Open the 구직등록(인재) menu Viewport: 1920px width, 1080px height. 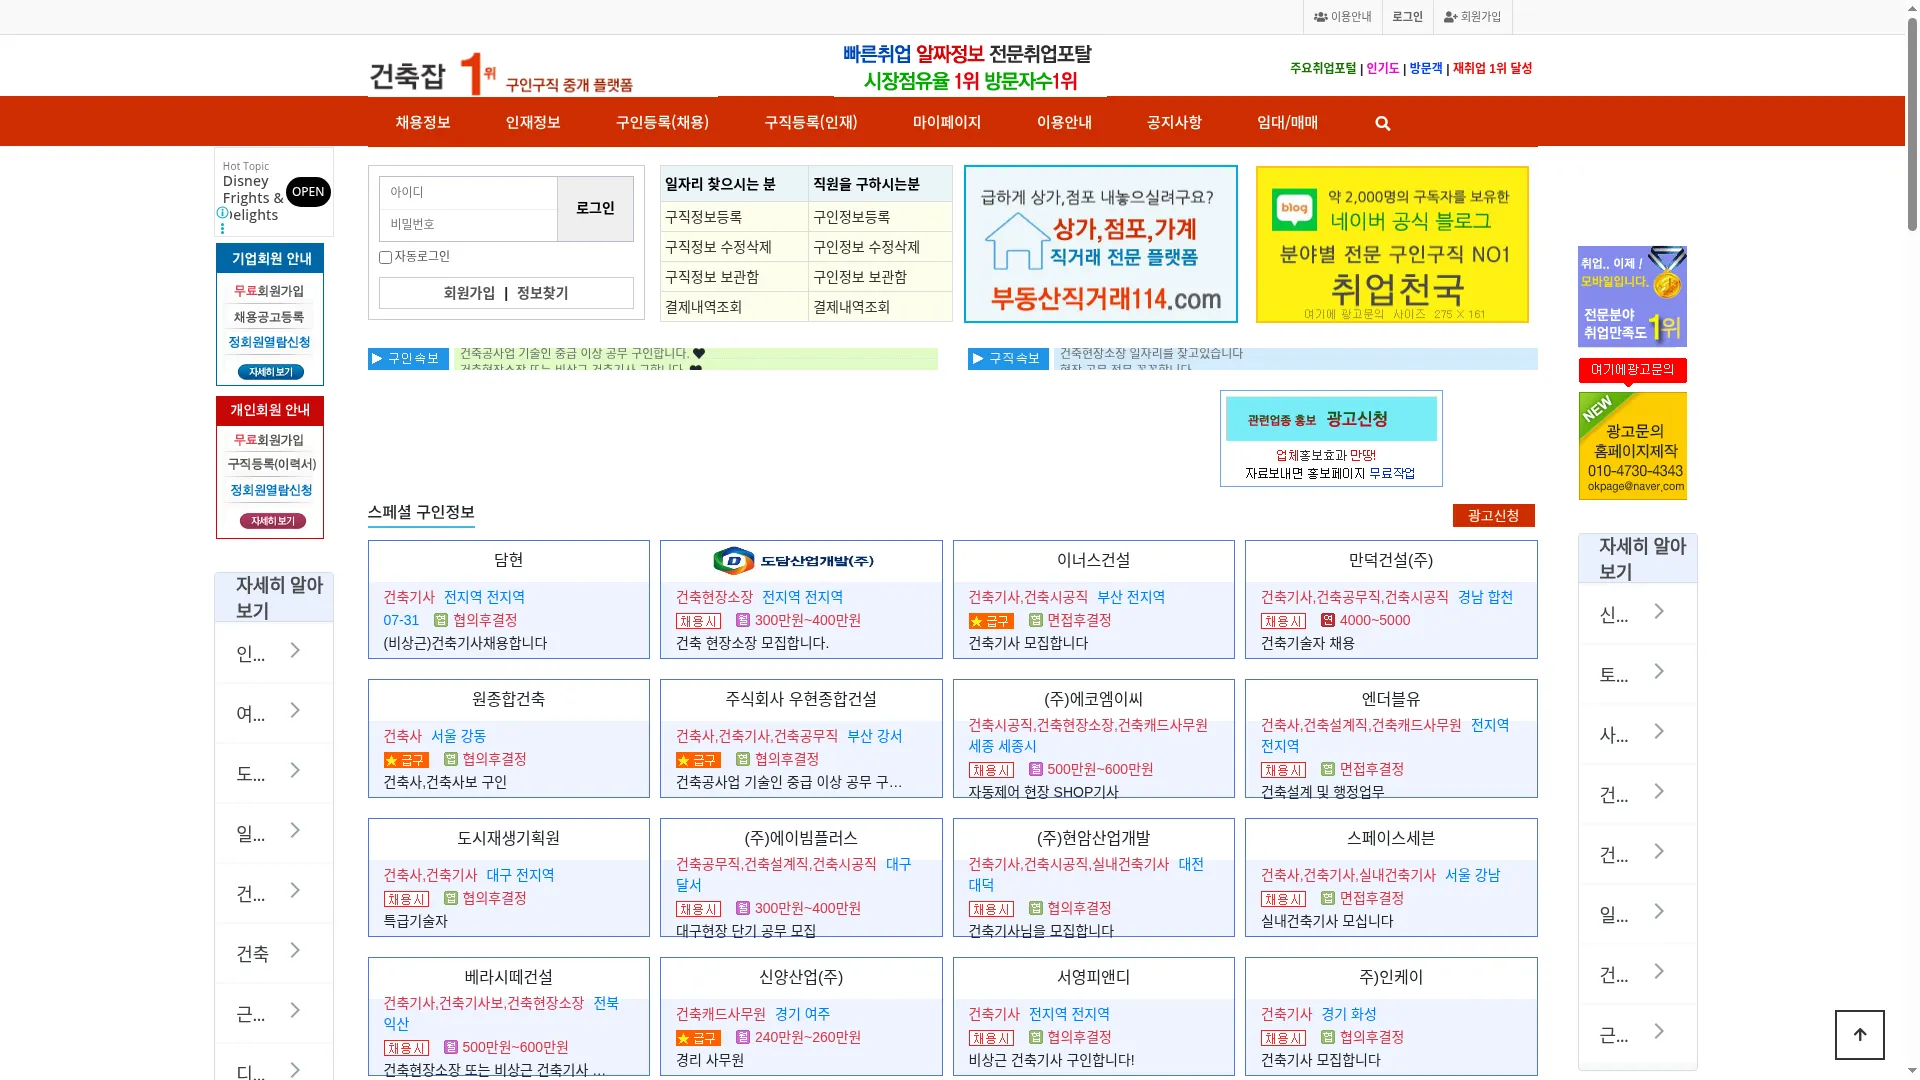811,122
